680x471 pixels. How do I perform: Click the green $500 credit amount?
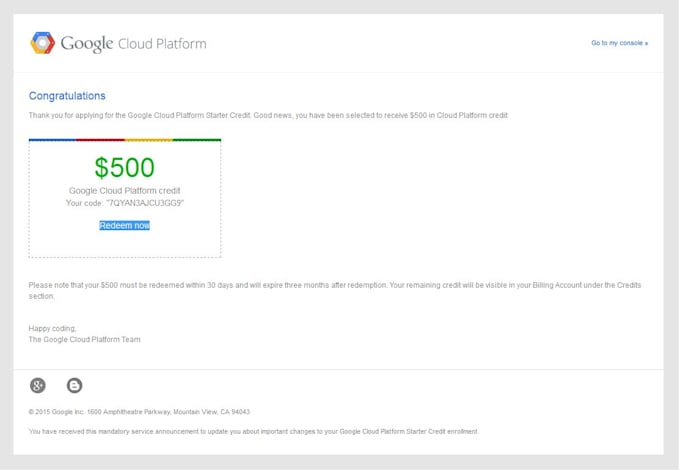124,167
